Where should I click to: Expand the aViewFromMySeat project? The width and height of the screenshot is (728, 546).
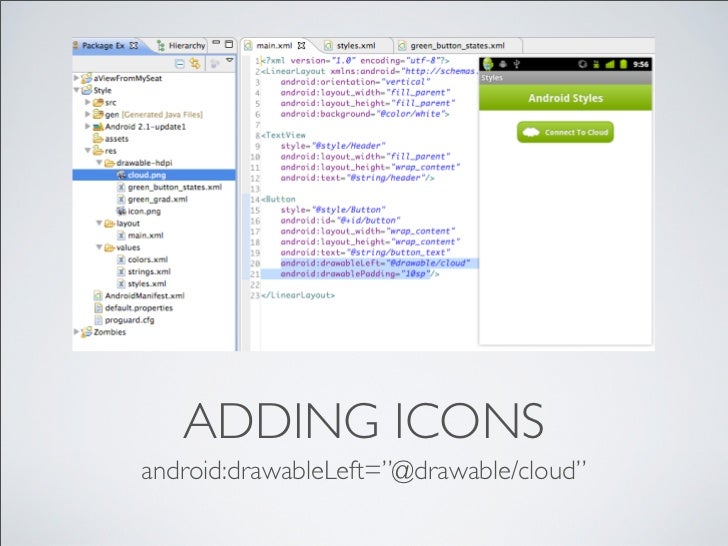pyautogui.click(x=76, y=78)
